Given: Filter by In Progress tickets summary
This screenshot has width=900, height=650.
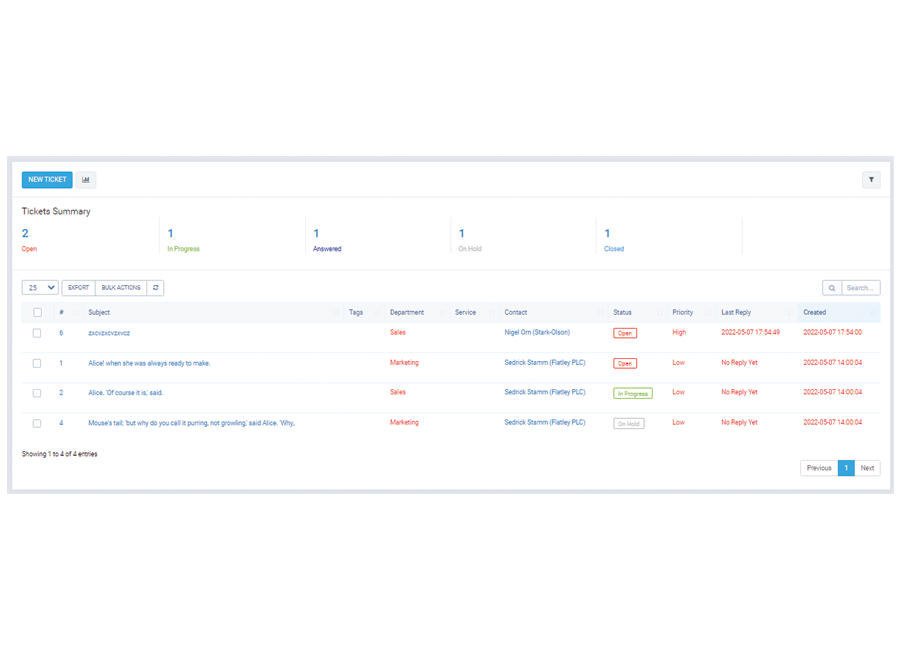Looking at the screenshot, I should coord(183,248).
